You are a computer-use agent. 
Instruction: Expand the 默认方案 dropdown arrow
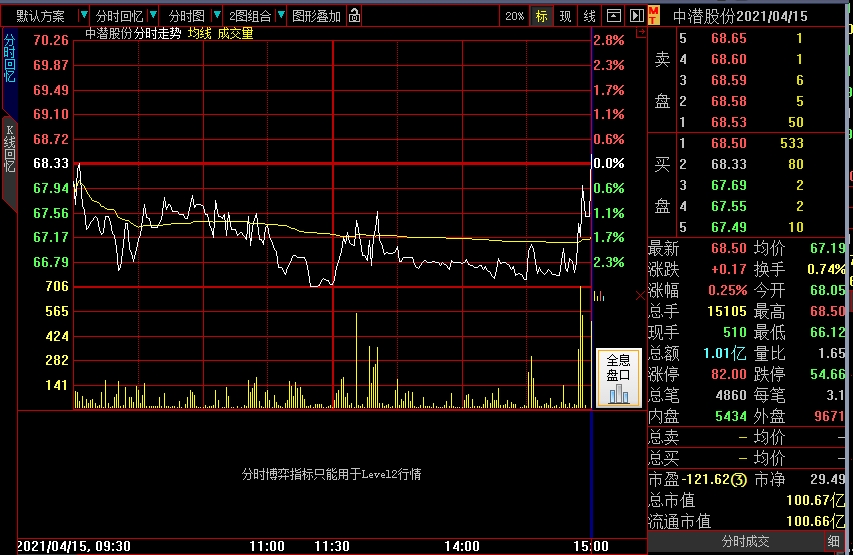81,16
